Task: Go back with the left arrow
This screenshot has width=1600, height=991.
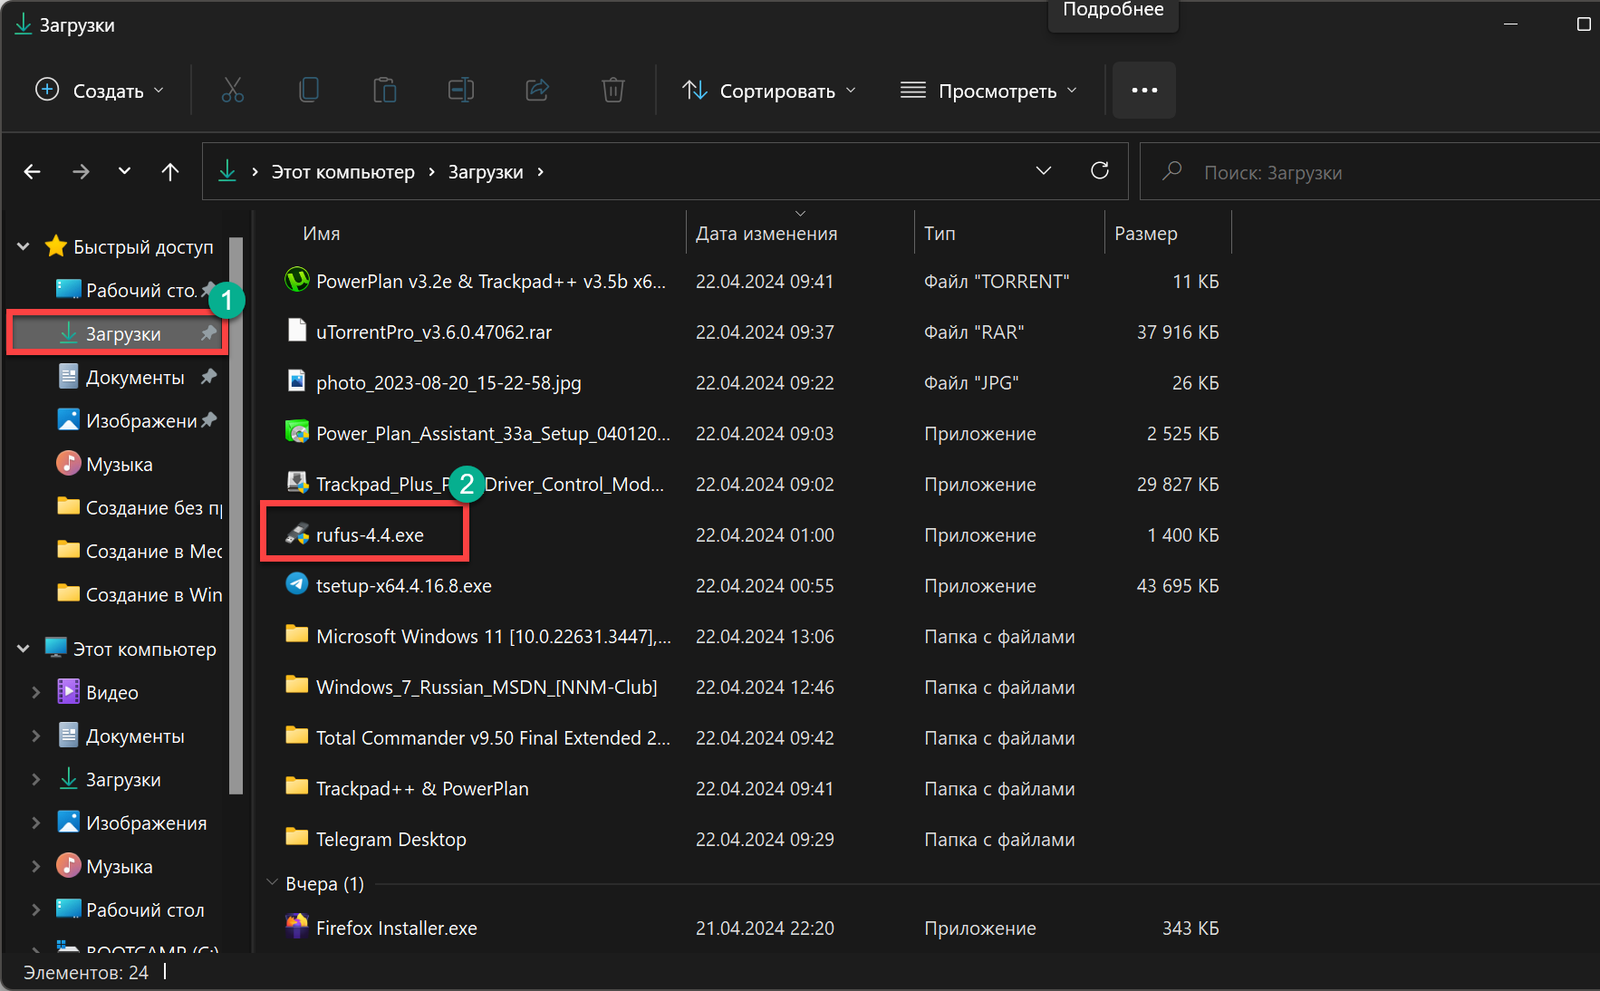Action: point(32,172)
